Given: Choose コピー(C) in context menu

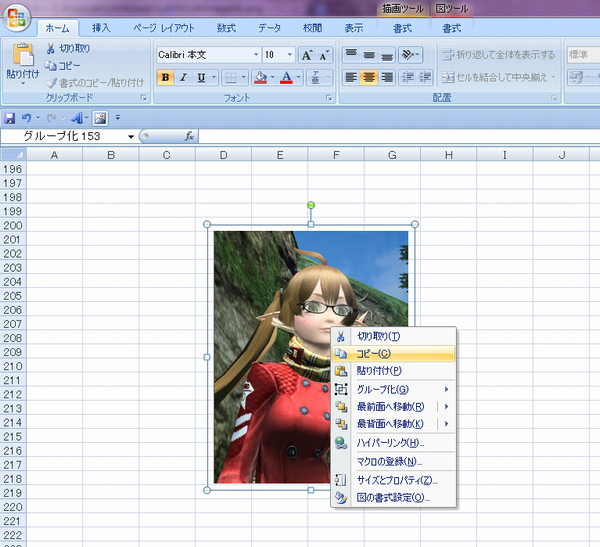Looking at the screenshot, I should tap(394, 354).
